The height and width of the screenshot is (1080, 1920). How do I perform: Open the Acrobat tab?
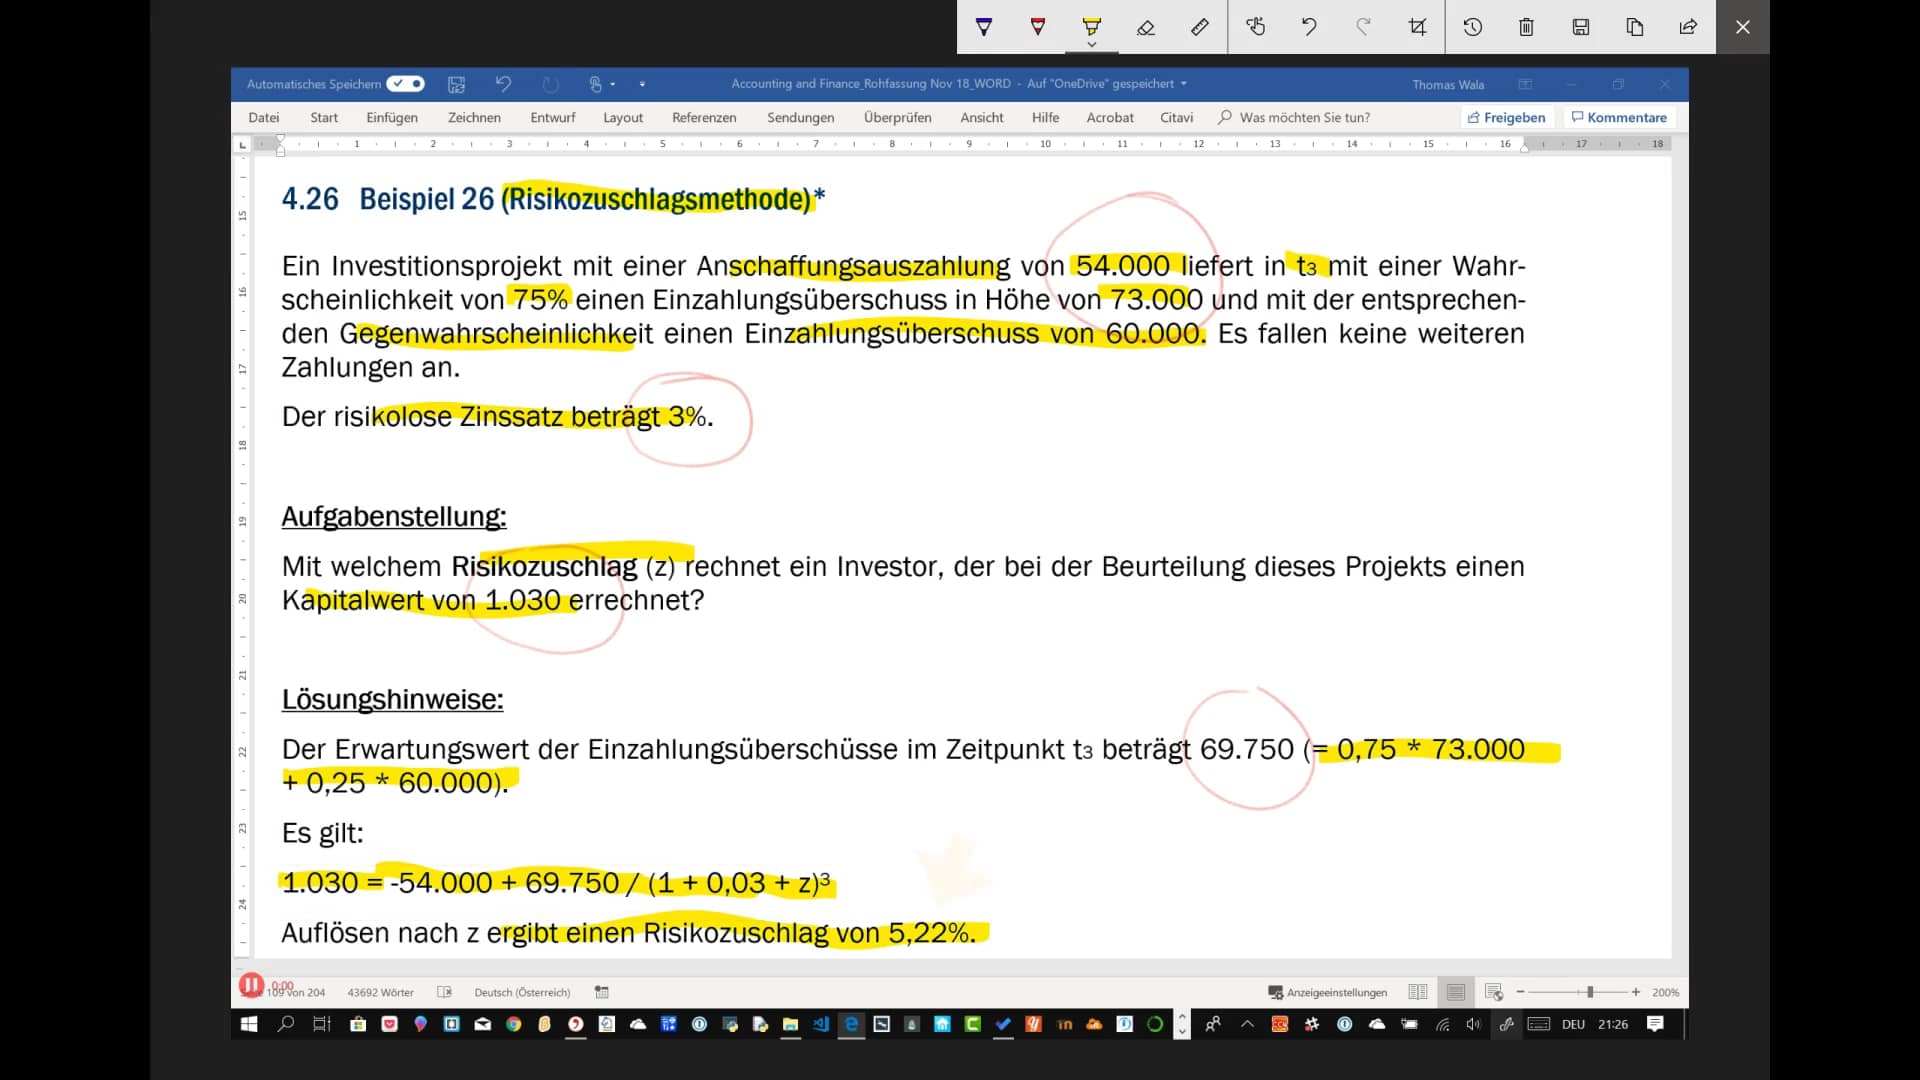pyautogui.click(x=1110, y=117)
